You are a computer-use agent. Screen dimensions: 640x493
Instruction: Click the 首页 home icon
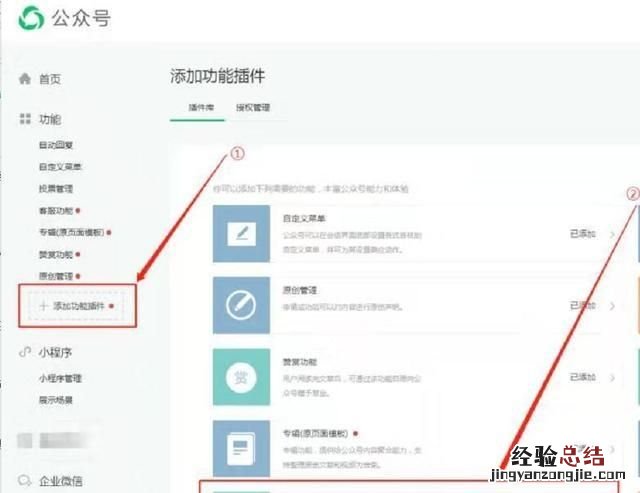click(x=25, y=78)
